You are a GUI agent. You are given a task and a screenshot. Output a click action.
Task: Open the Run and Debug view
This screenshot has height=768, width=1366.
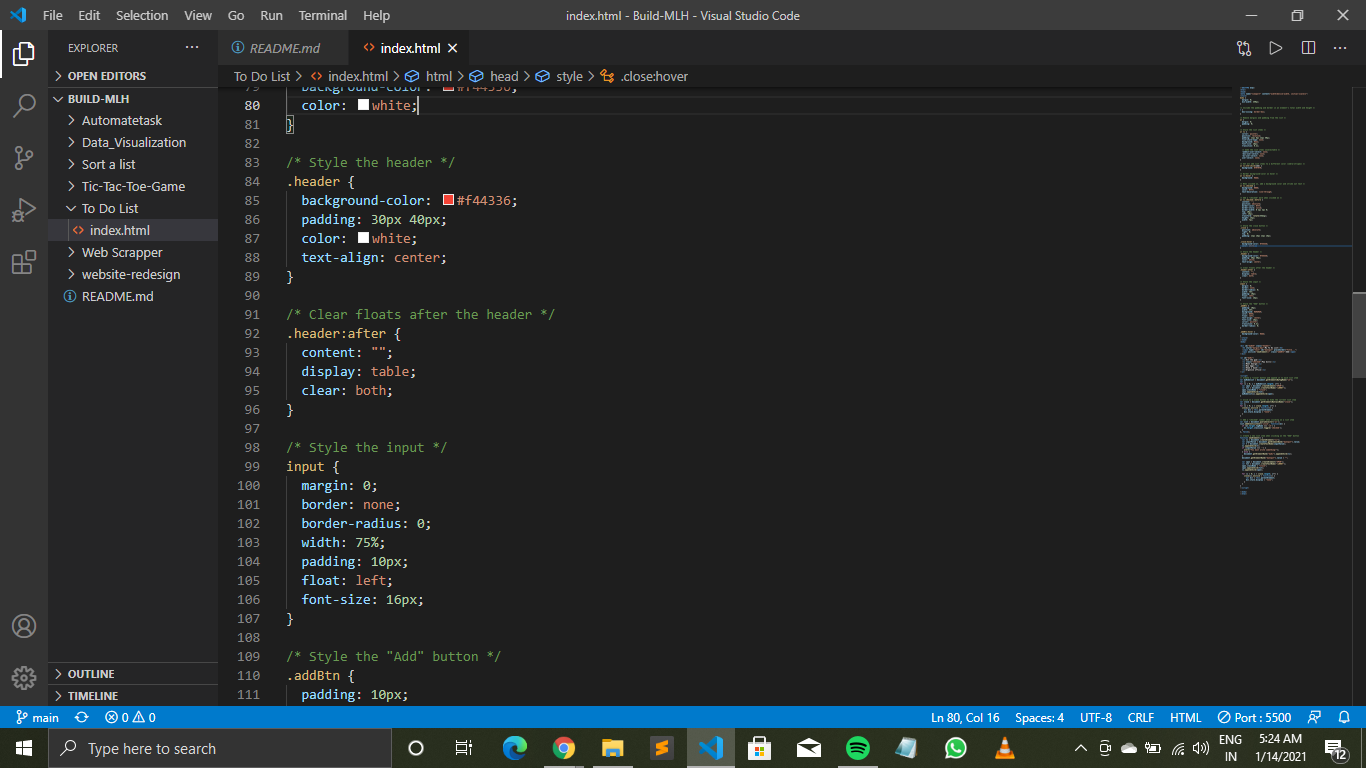[24, 210]
